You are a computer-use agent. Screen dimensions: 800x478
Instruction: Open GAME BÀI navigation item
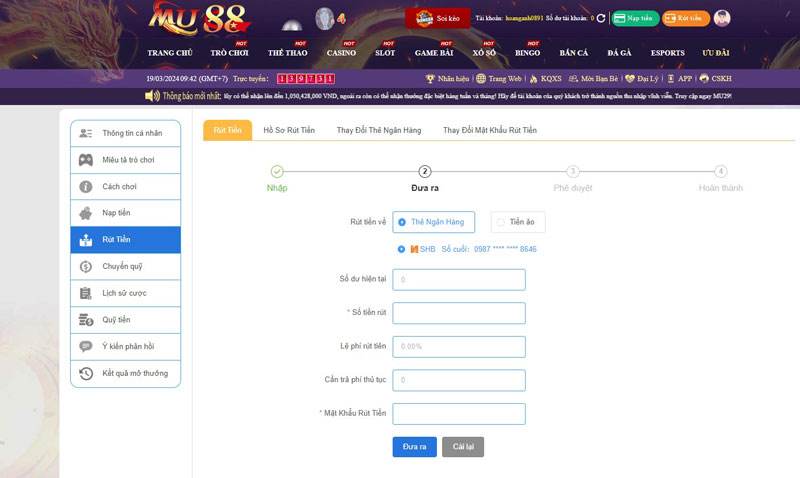[x=434, y=53]
